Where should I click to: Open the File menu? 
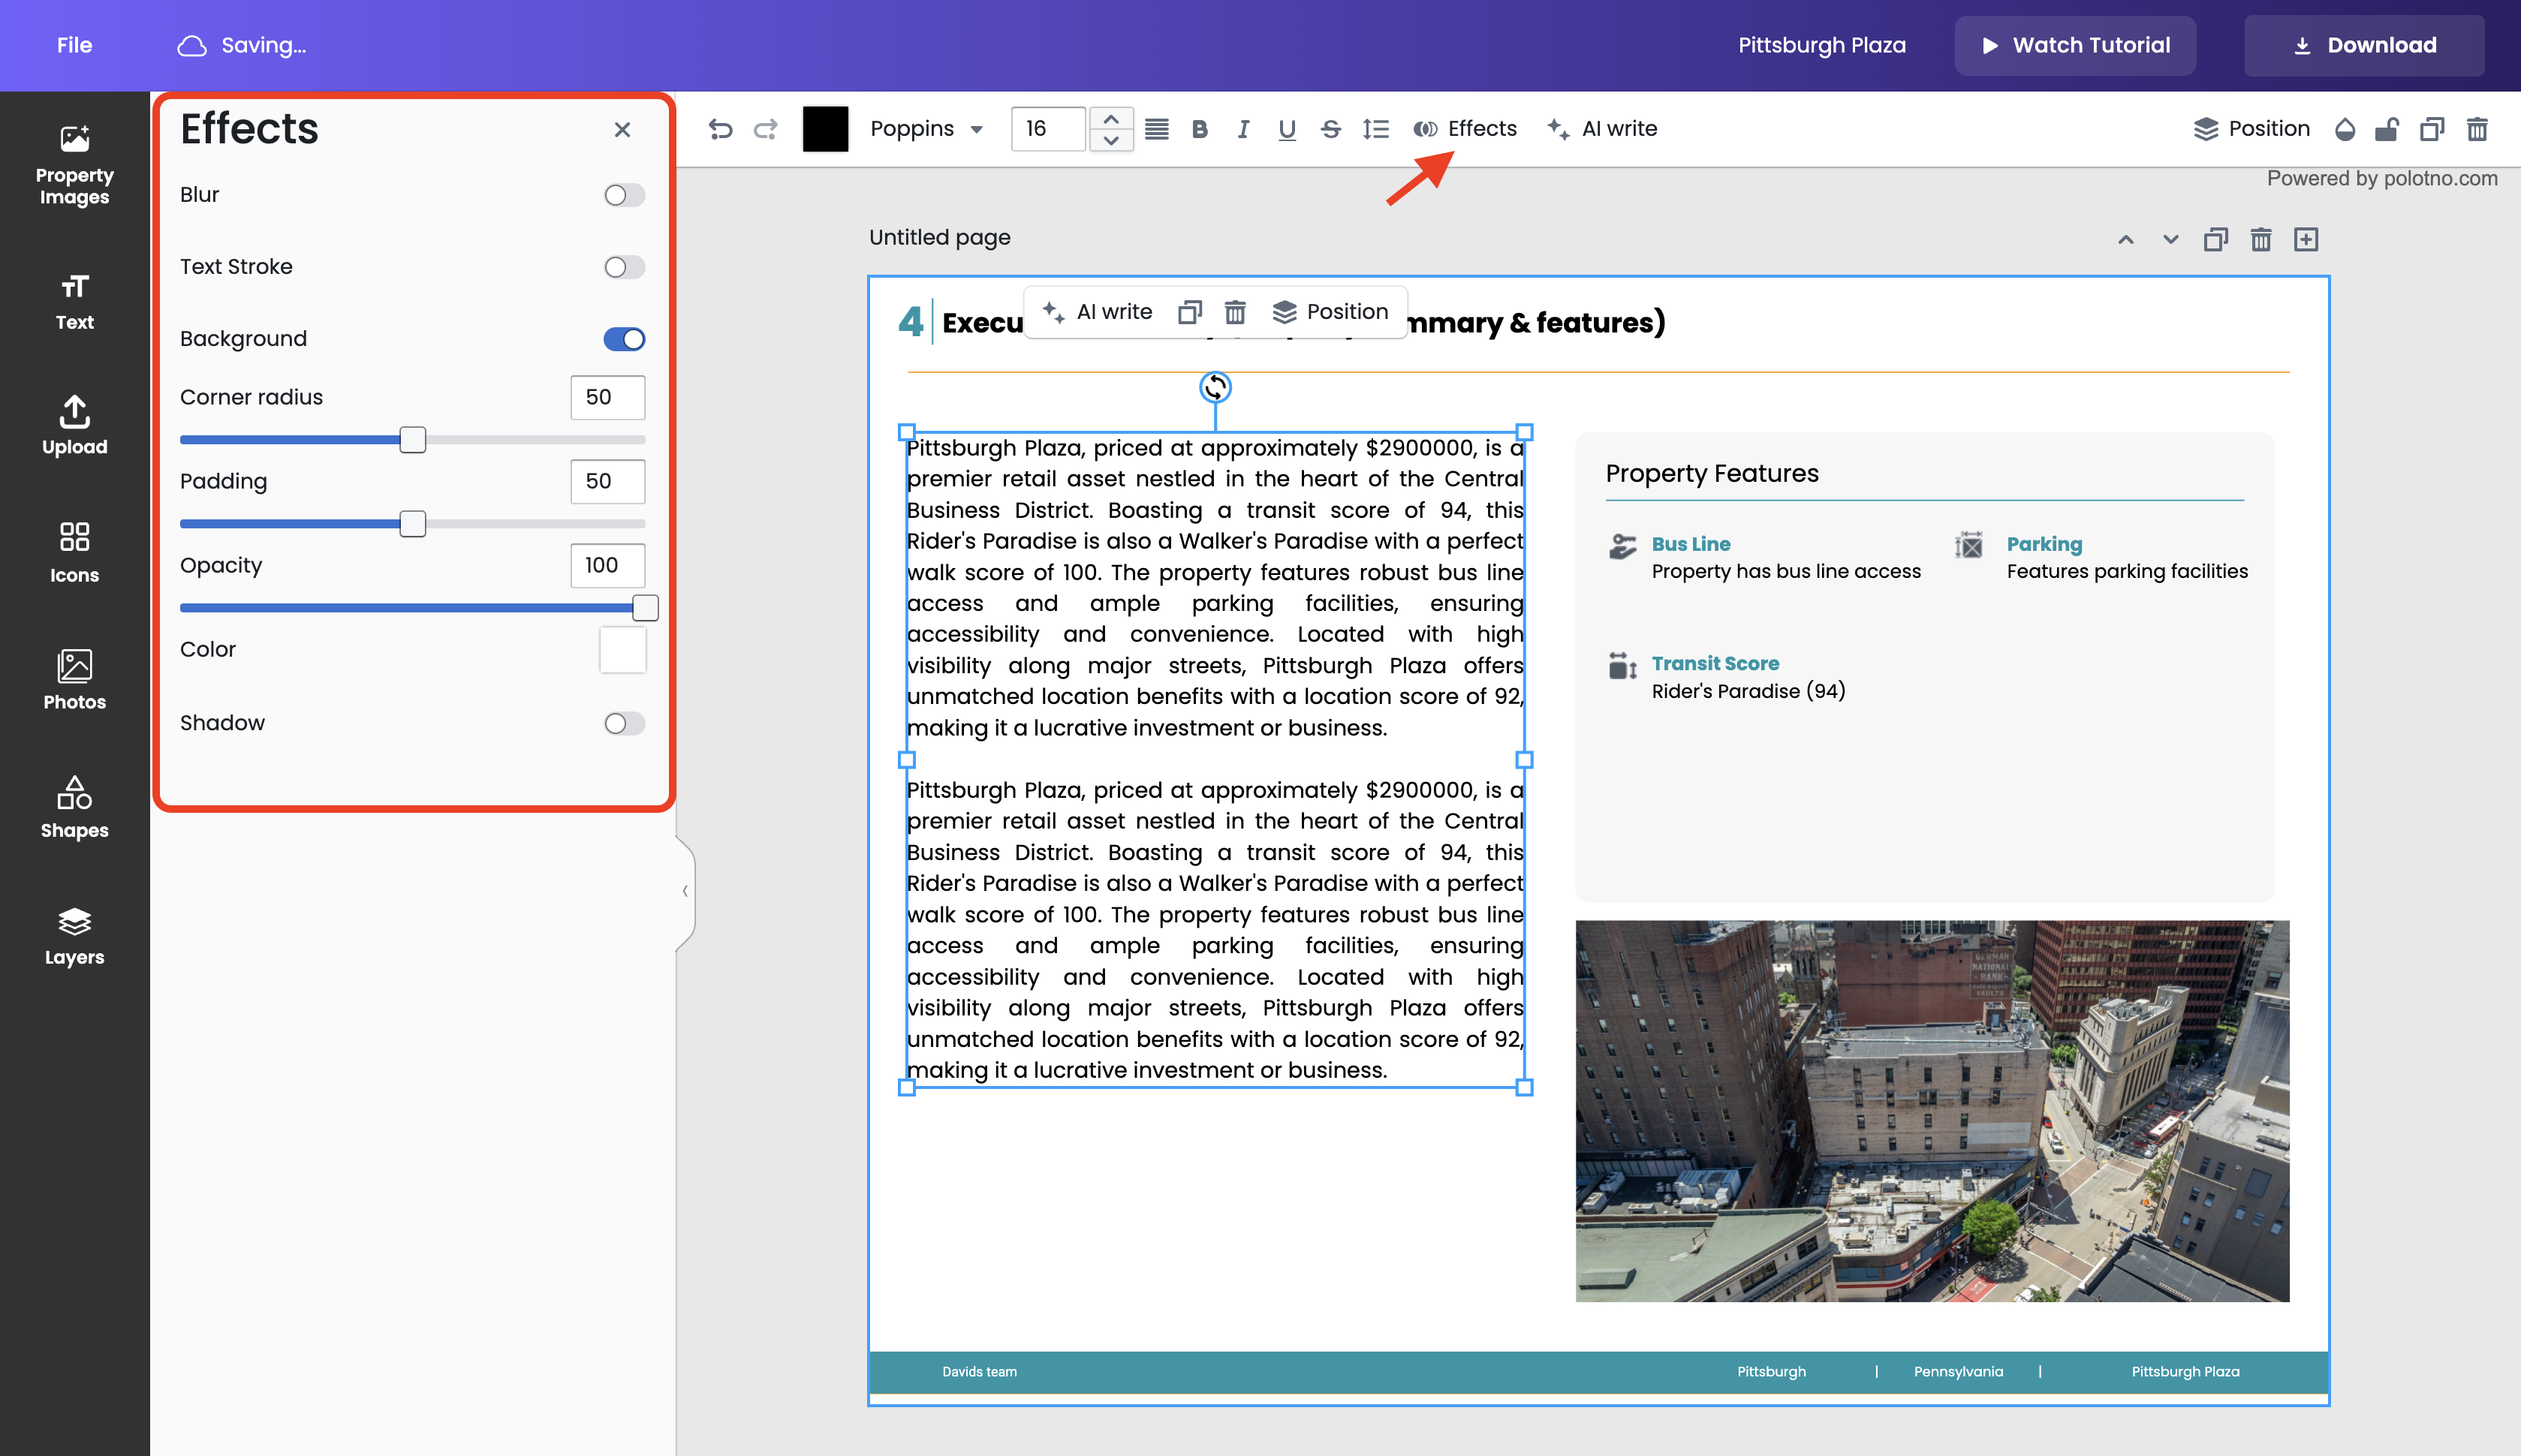point(74,45)
